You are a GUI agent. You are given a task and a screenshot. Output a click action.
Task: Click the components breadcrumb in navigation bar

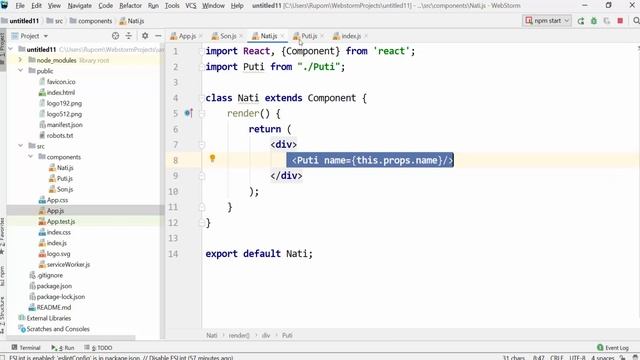click(x=91, y=21)
